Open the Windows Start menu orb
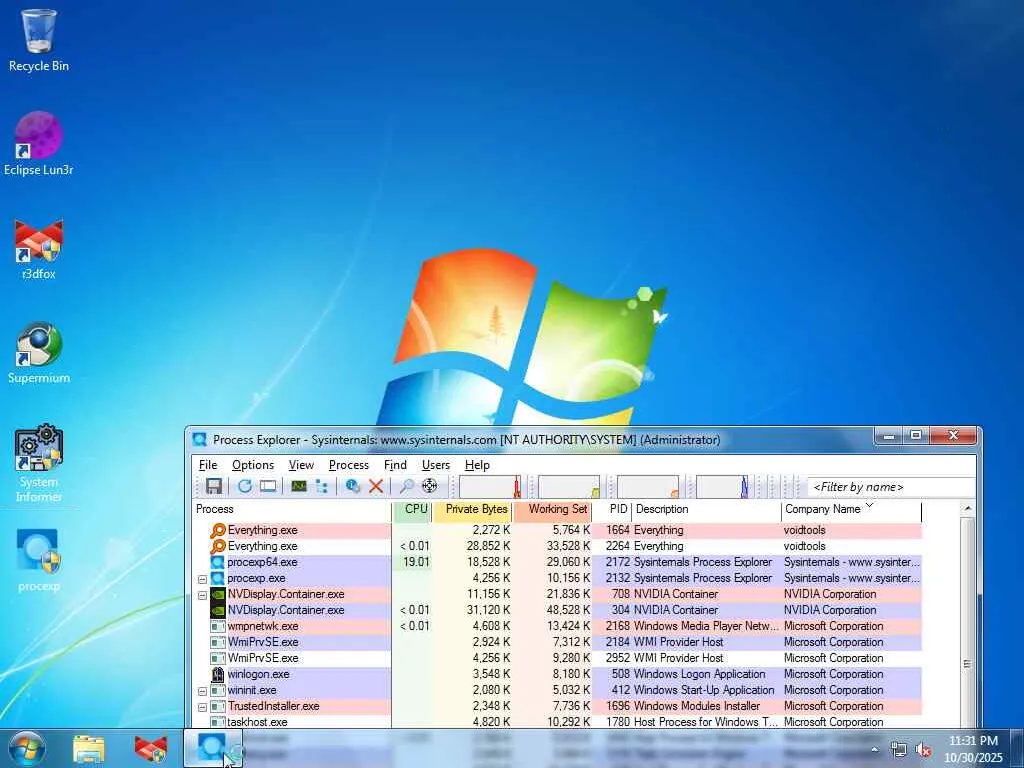1024x768 pixels. [26, 748]
